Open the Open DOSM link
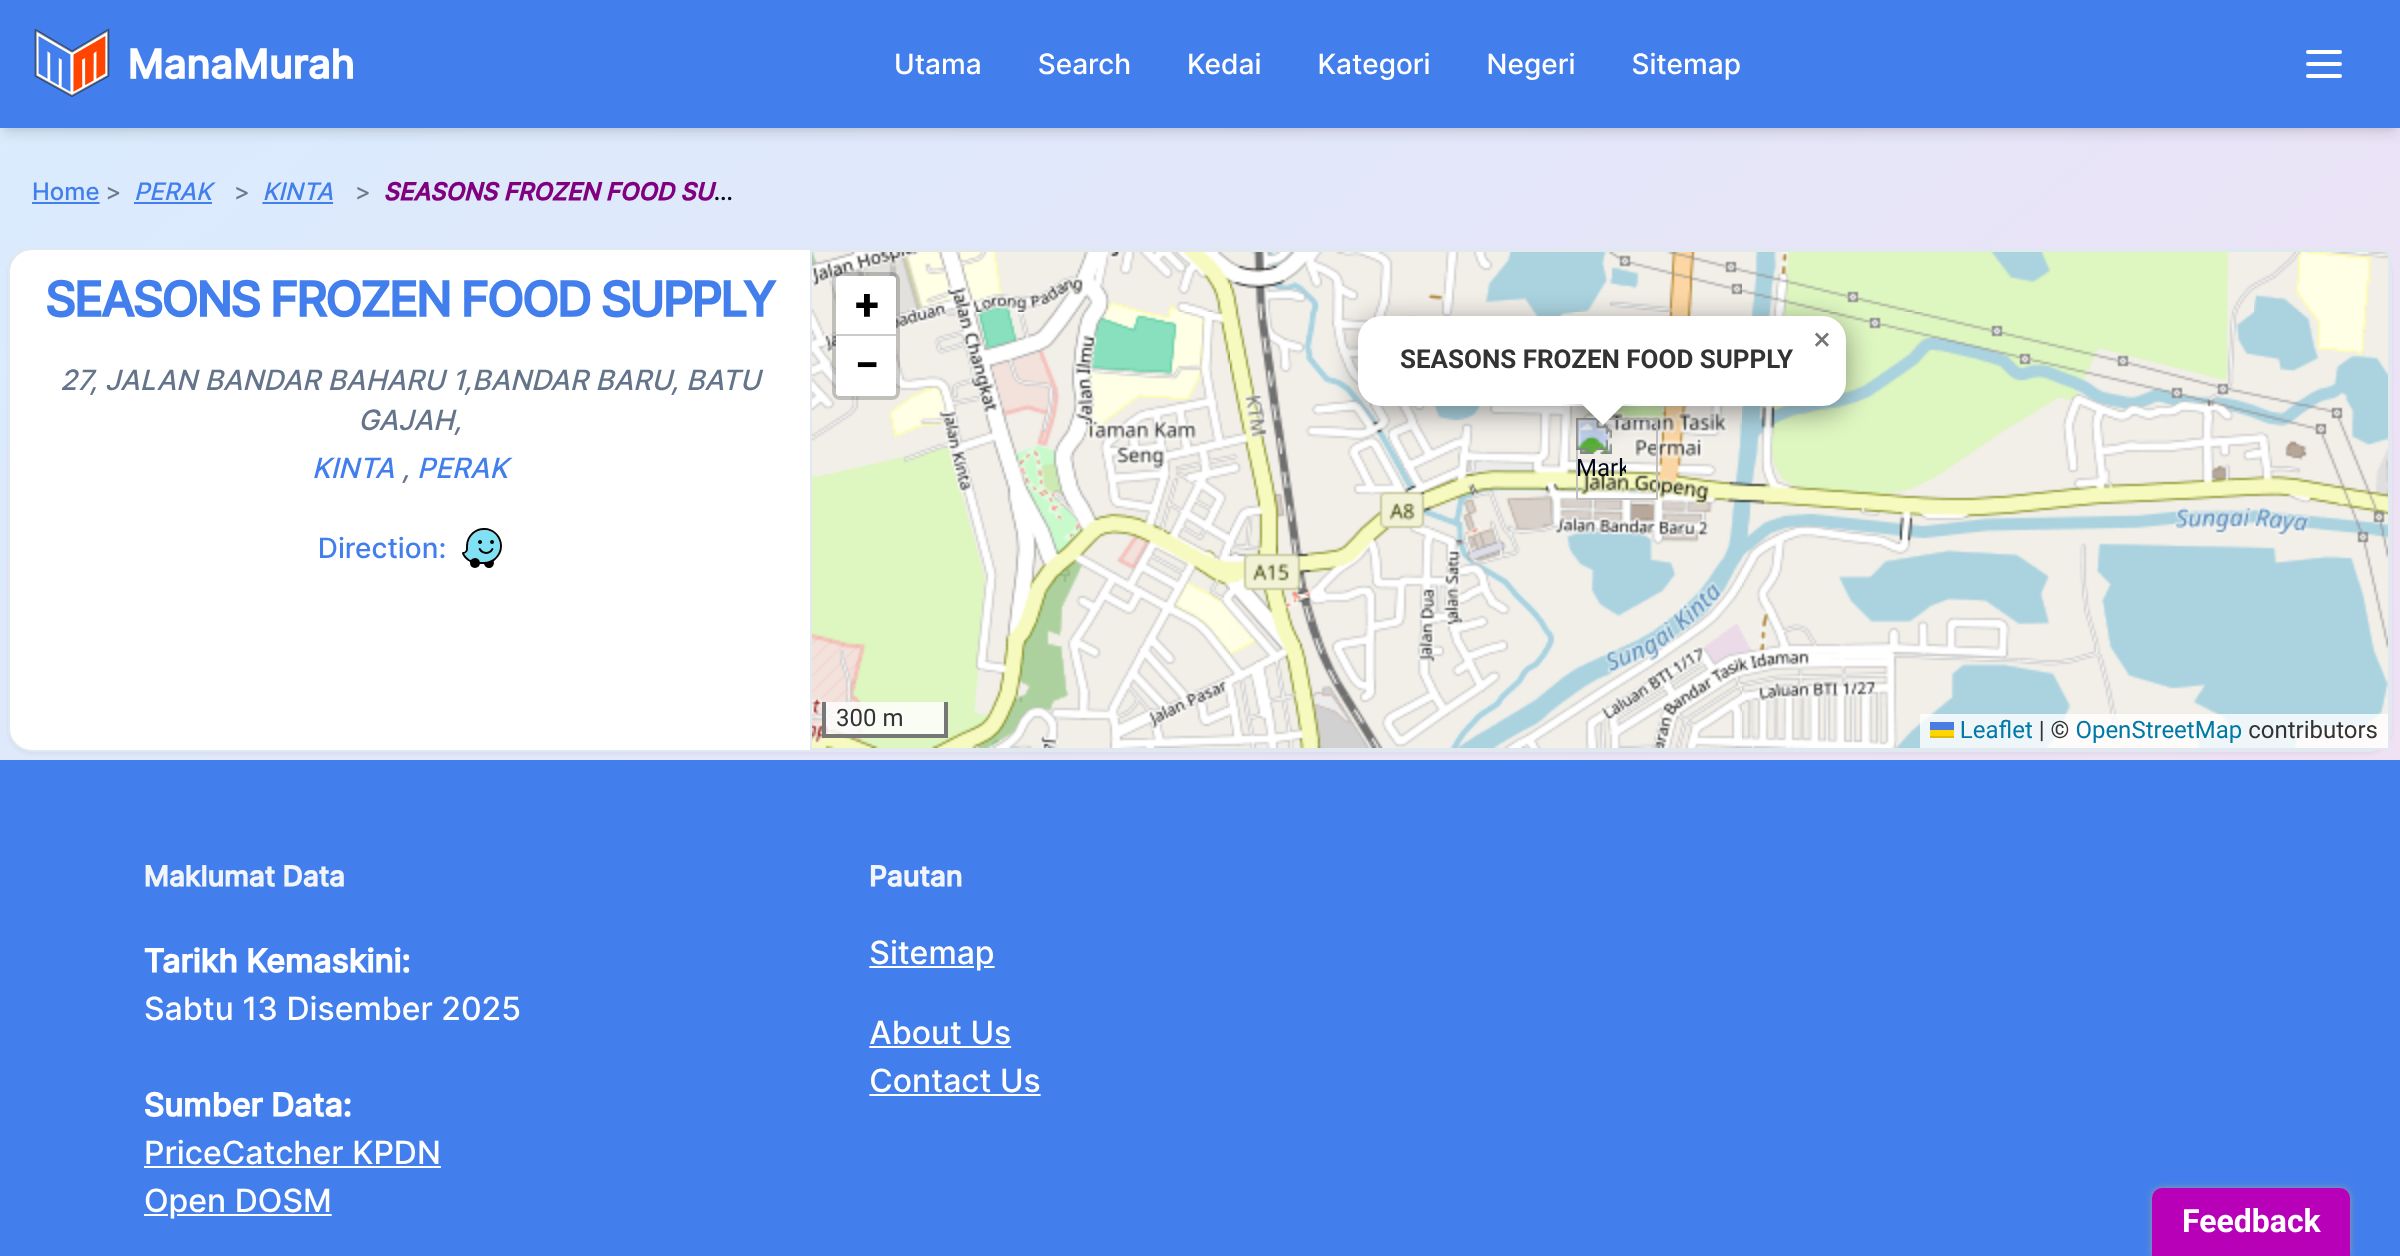Viewport: 2400px width, 1256px height. click(237, 1200)
